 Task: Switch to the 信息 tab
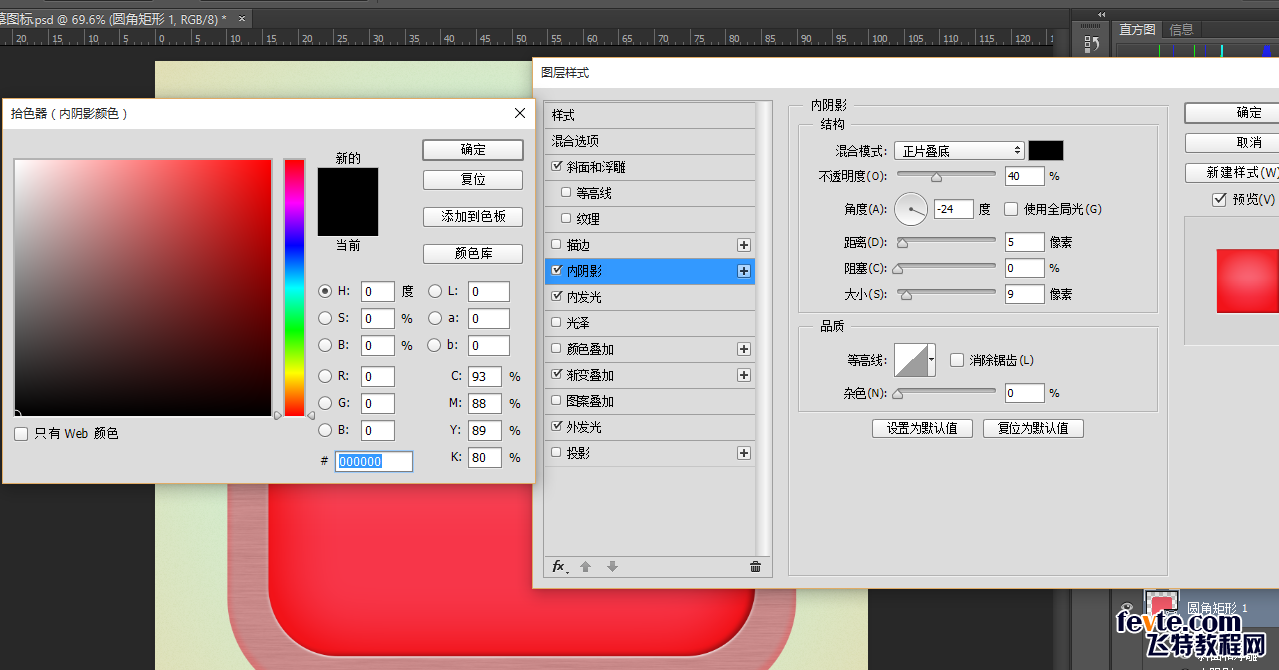[x=1182, y=29]
